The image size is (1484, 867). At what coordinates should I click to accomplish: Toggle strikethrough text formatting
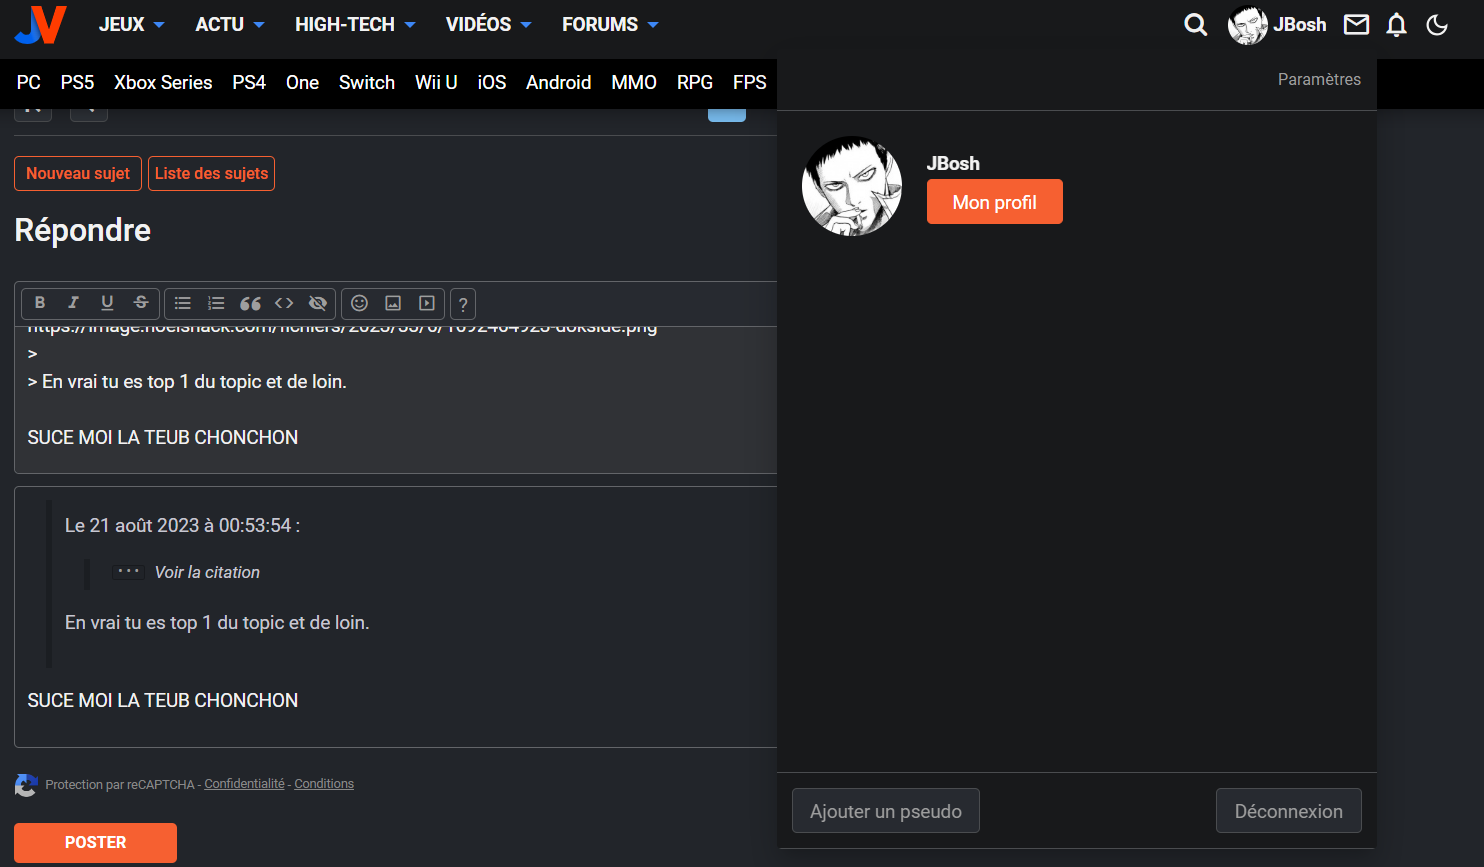(x=141, y=303)
